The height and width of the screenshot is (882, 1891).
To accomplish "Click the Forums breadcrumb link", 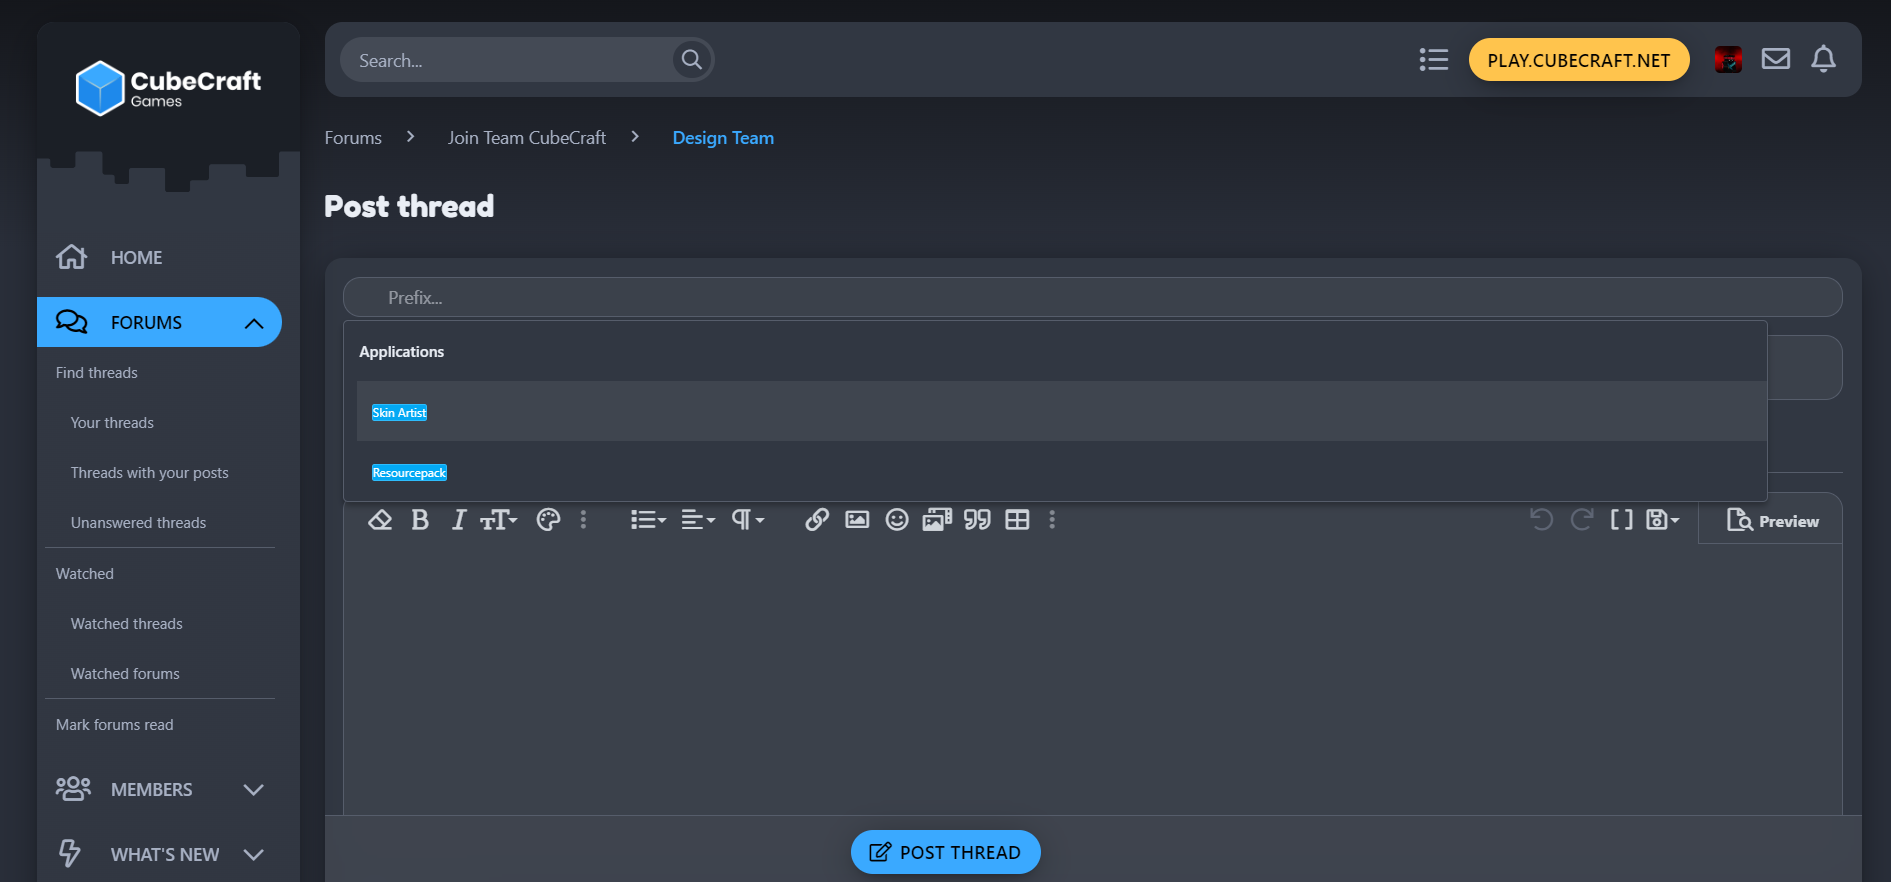I will click(353, 137).
